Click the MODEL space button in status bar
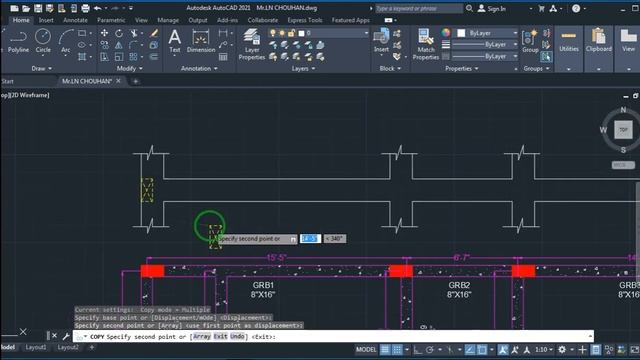The image size is (640, 360). tap(366, 350)
